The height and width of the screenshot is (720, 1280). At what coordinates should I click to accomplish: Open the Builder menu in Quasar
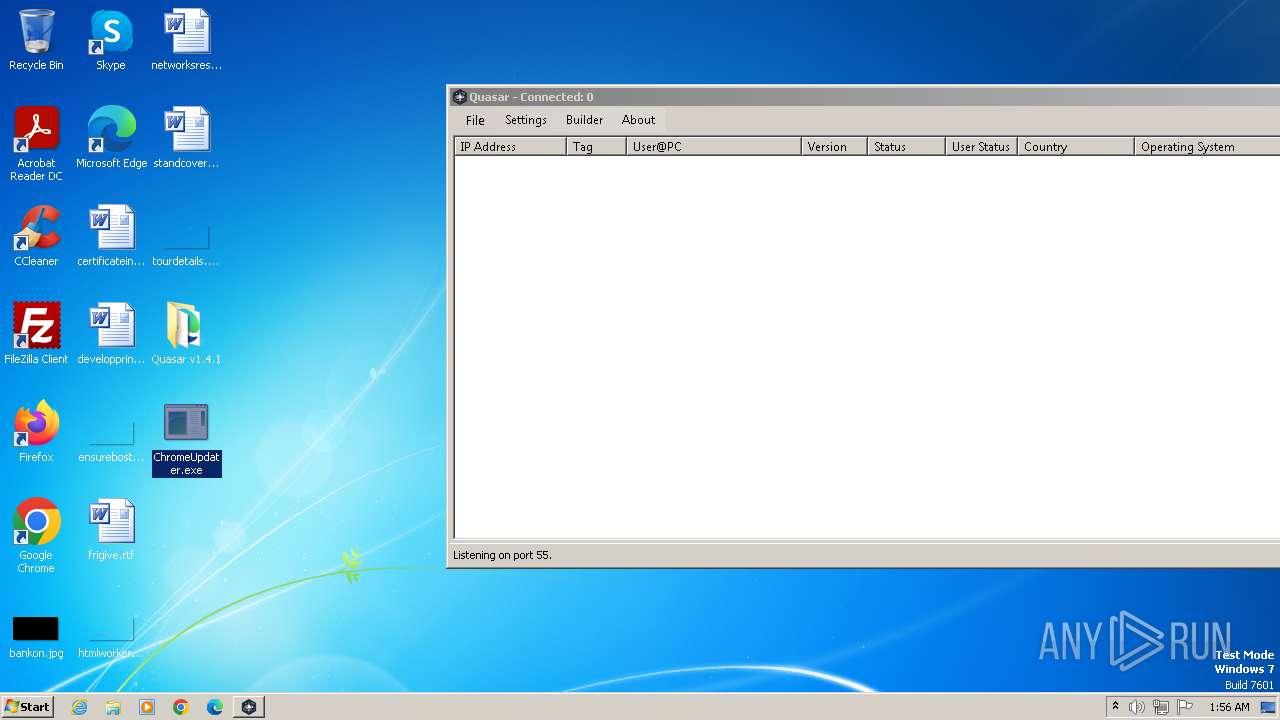pyautogui.click(x=584, y=120)
